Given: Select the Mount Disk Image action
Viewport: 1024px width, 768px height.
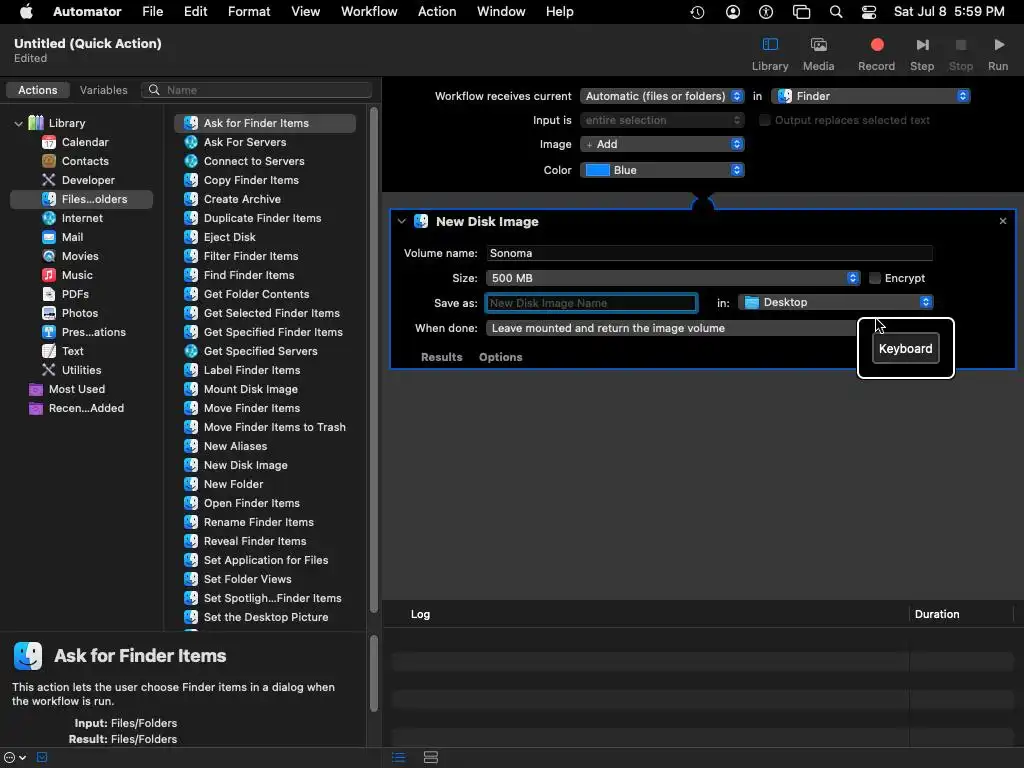Looking at the screenshot, I should (250, 389).
